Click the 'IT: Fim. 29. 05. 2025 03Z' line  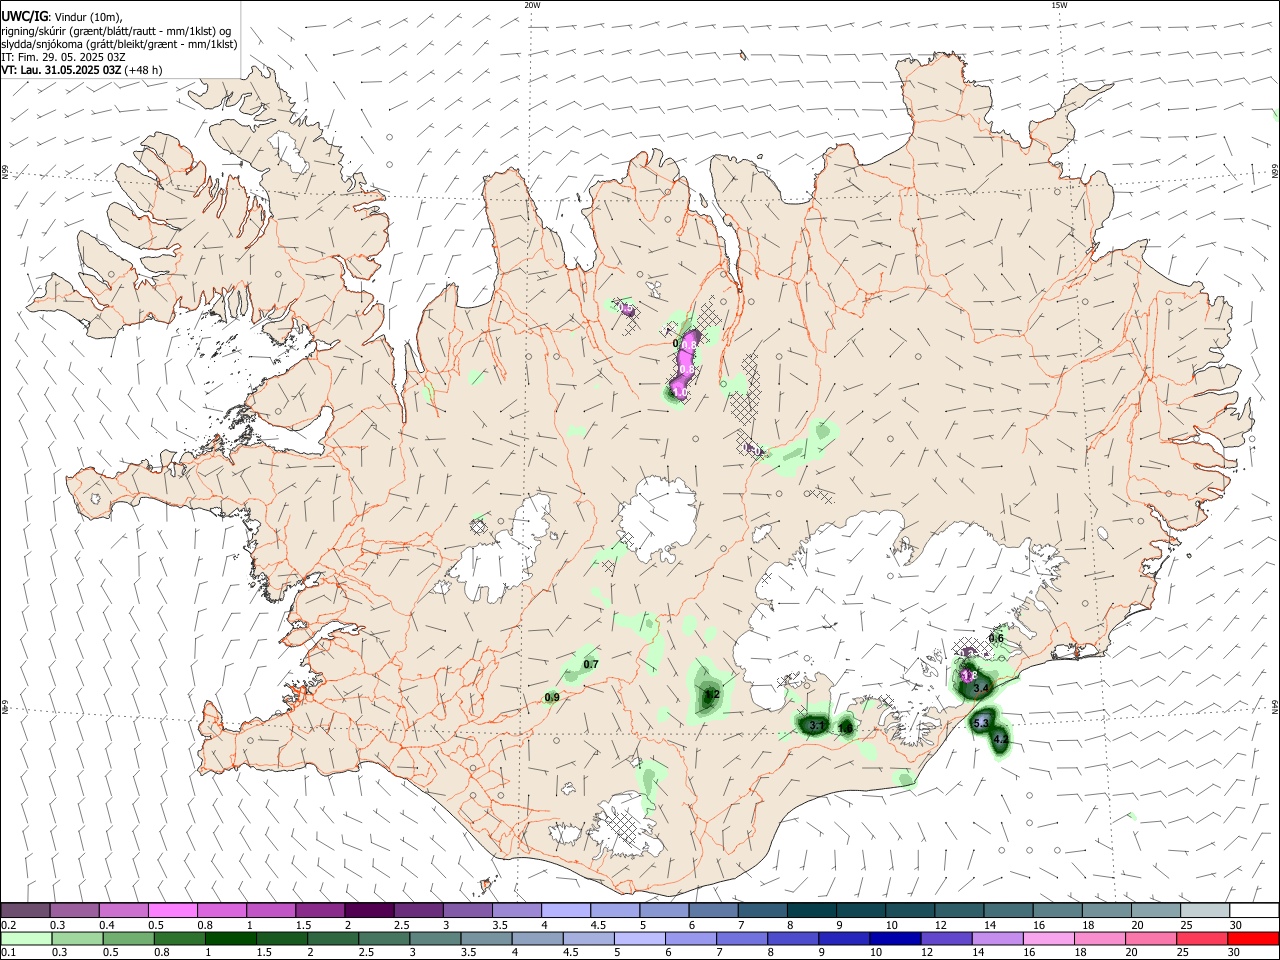[63, 57]
